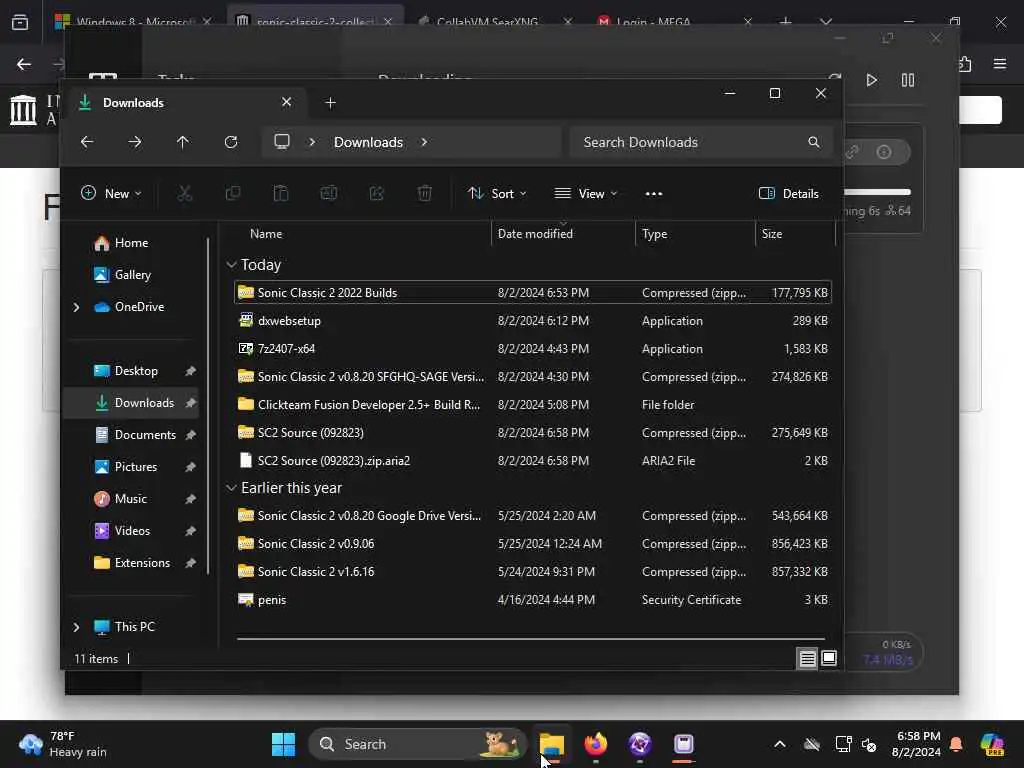Screen dimensions: 1024x768
Task: Open the View dropdown
Action: [x=586, y=193]
